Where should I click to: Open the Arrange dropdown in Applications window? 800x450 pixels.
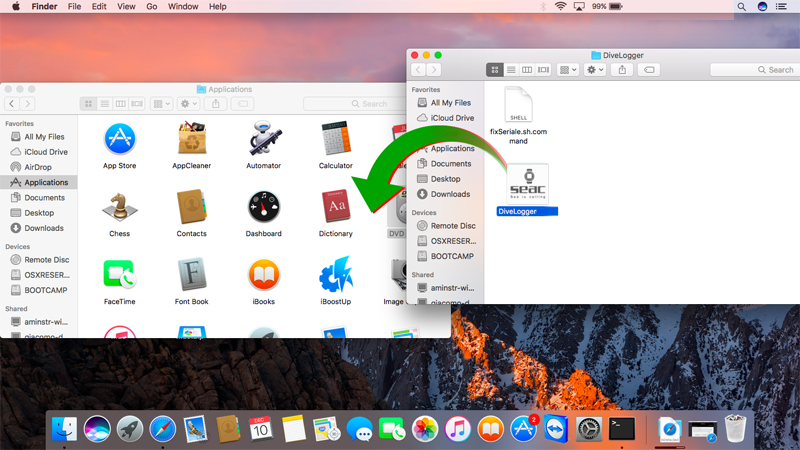click(x=162, y=104)
